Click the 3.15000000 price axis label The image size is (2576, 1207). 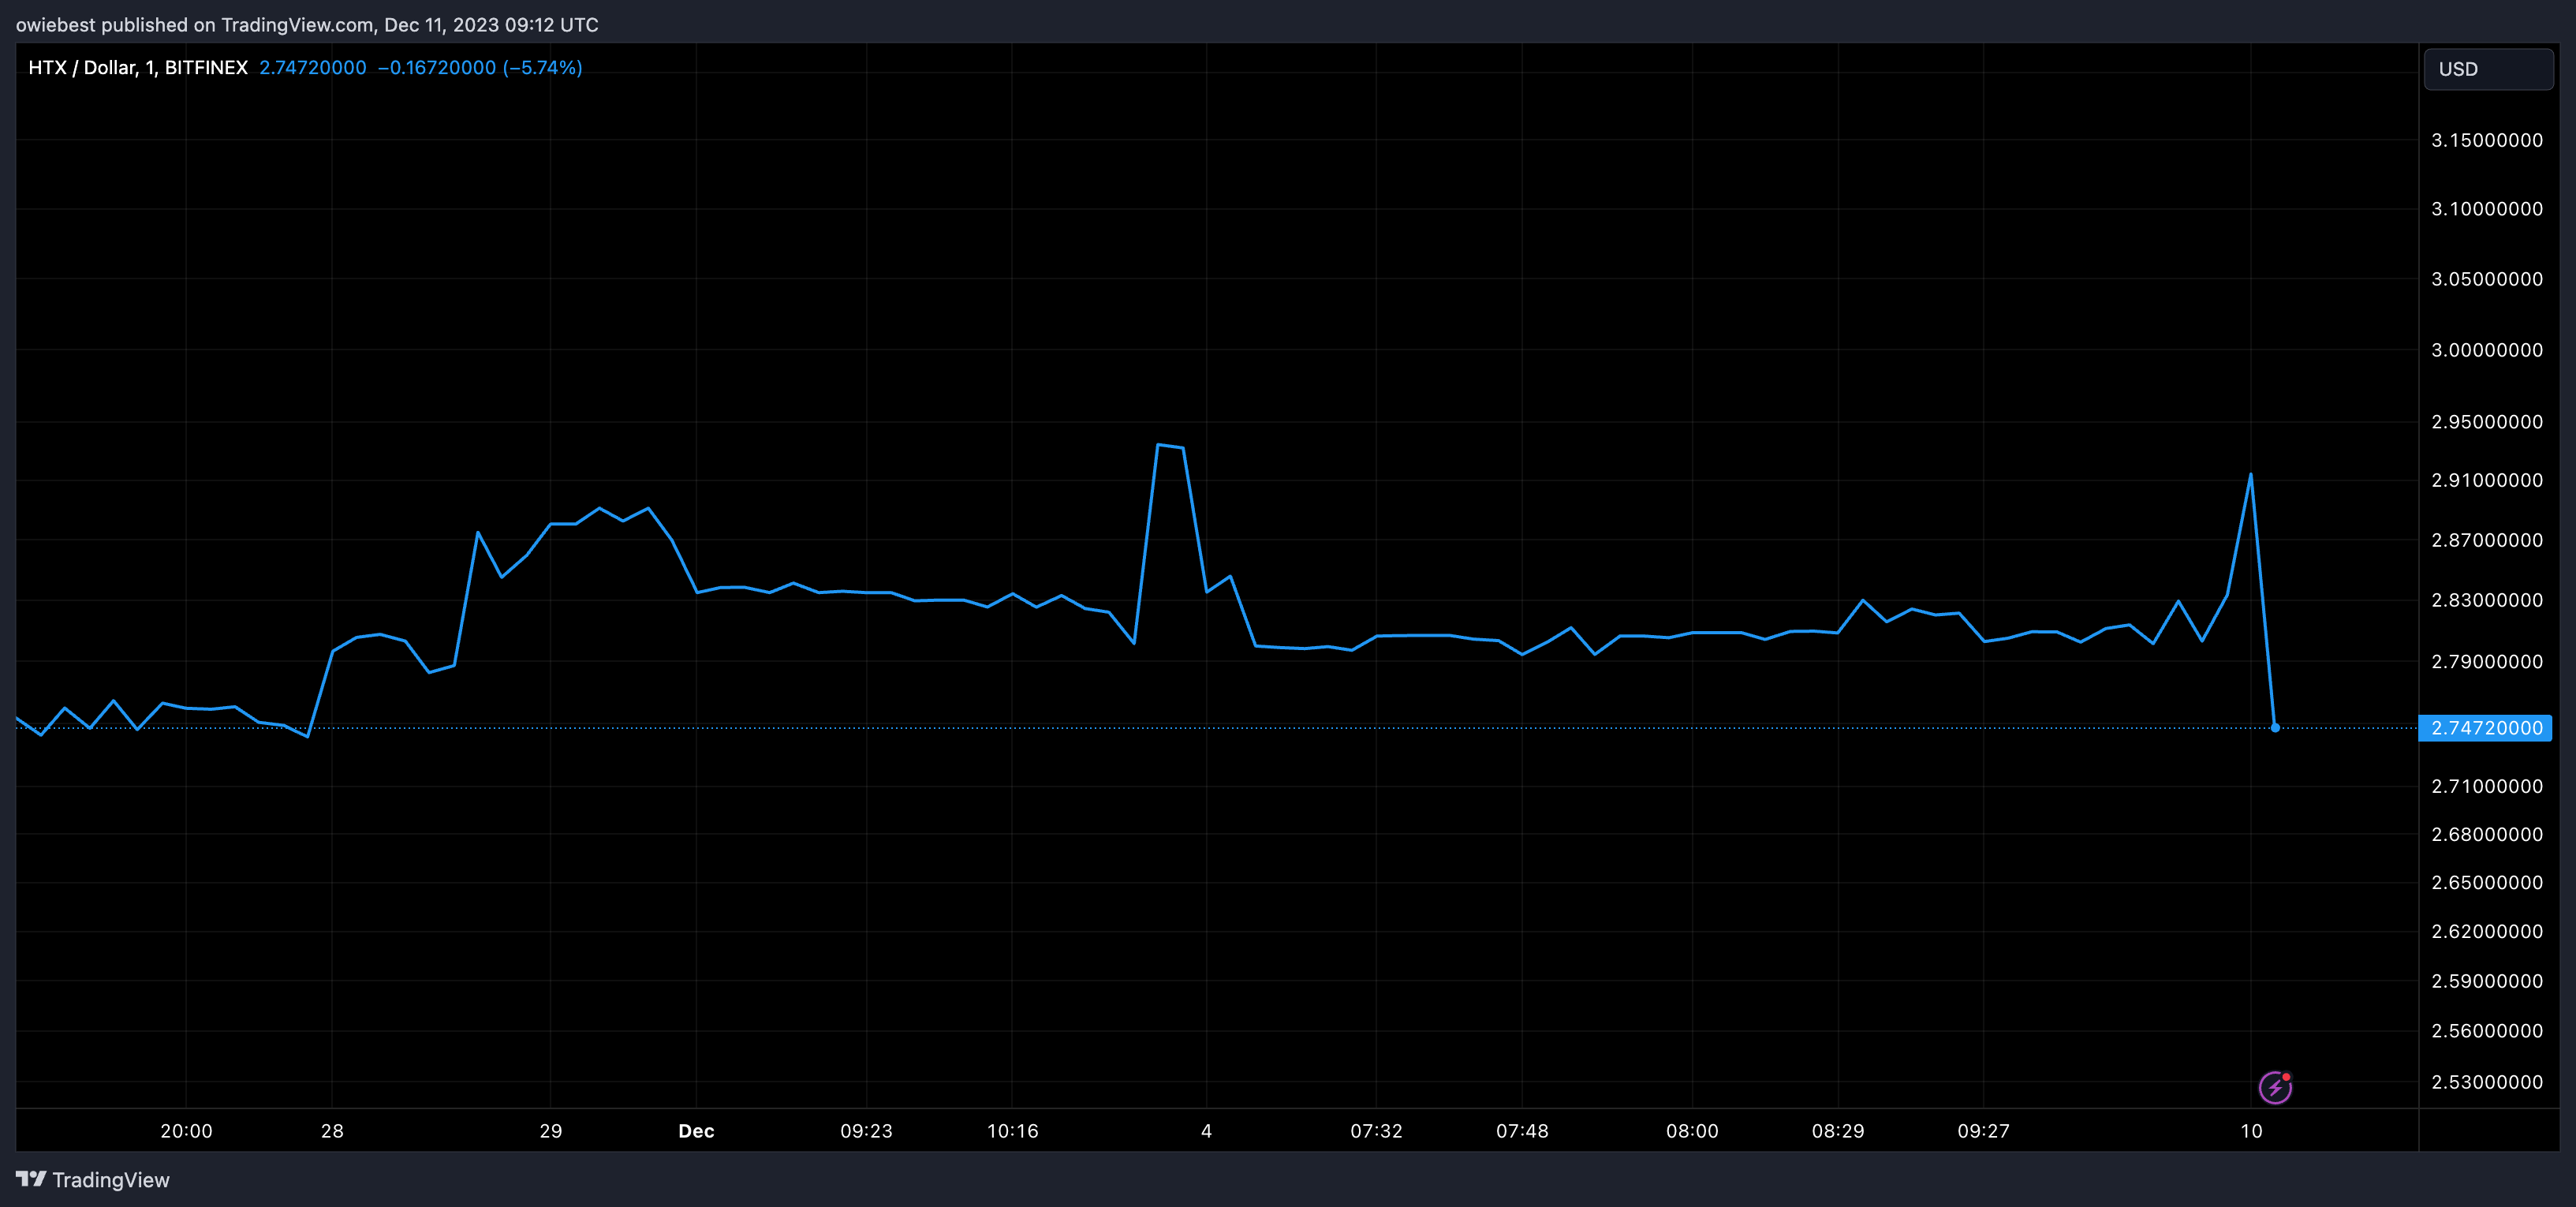(x=2486, y=140)
